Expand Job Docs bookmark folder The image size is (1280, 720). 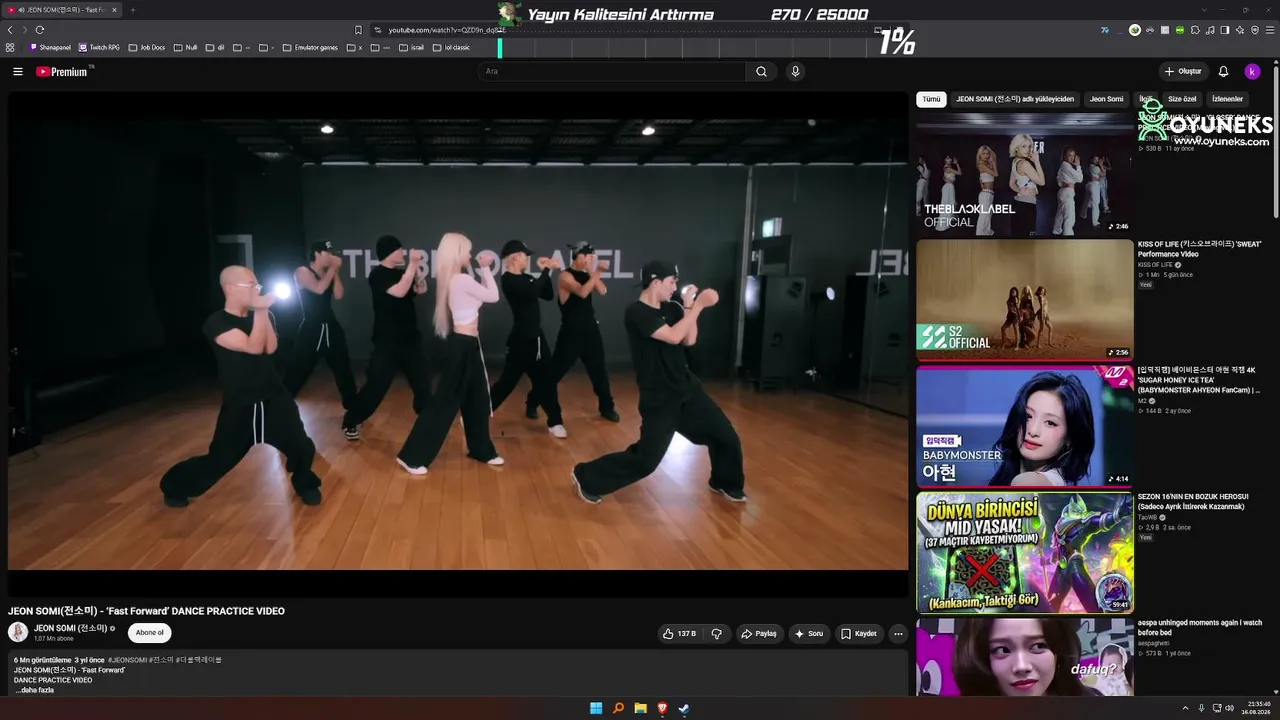coord(147,47)
